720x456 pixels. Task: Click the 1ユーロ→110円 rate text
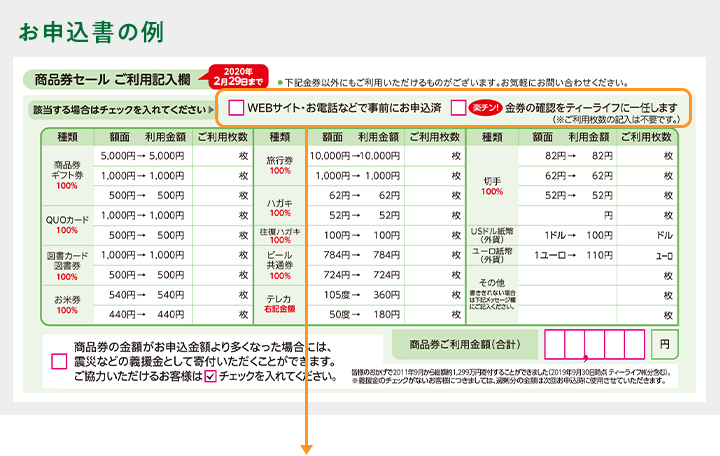[573, 255]
